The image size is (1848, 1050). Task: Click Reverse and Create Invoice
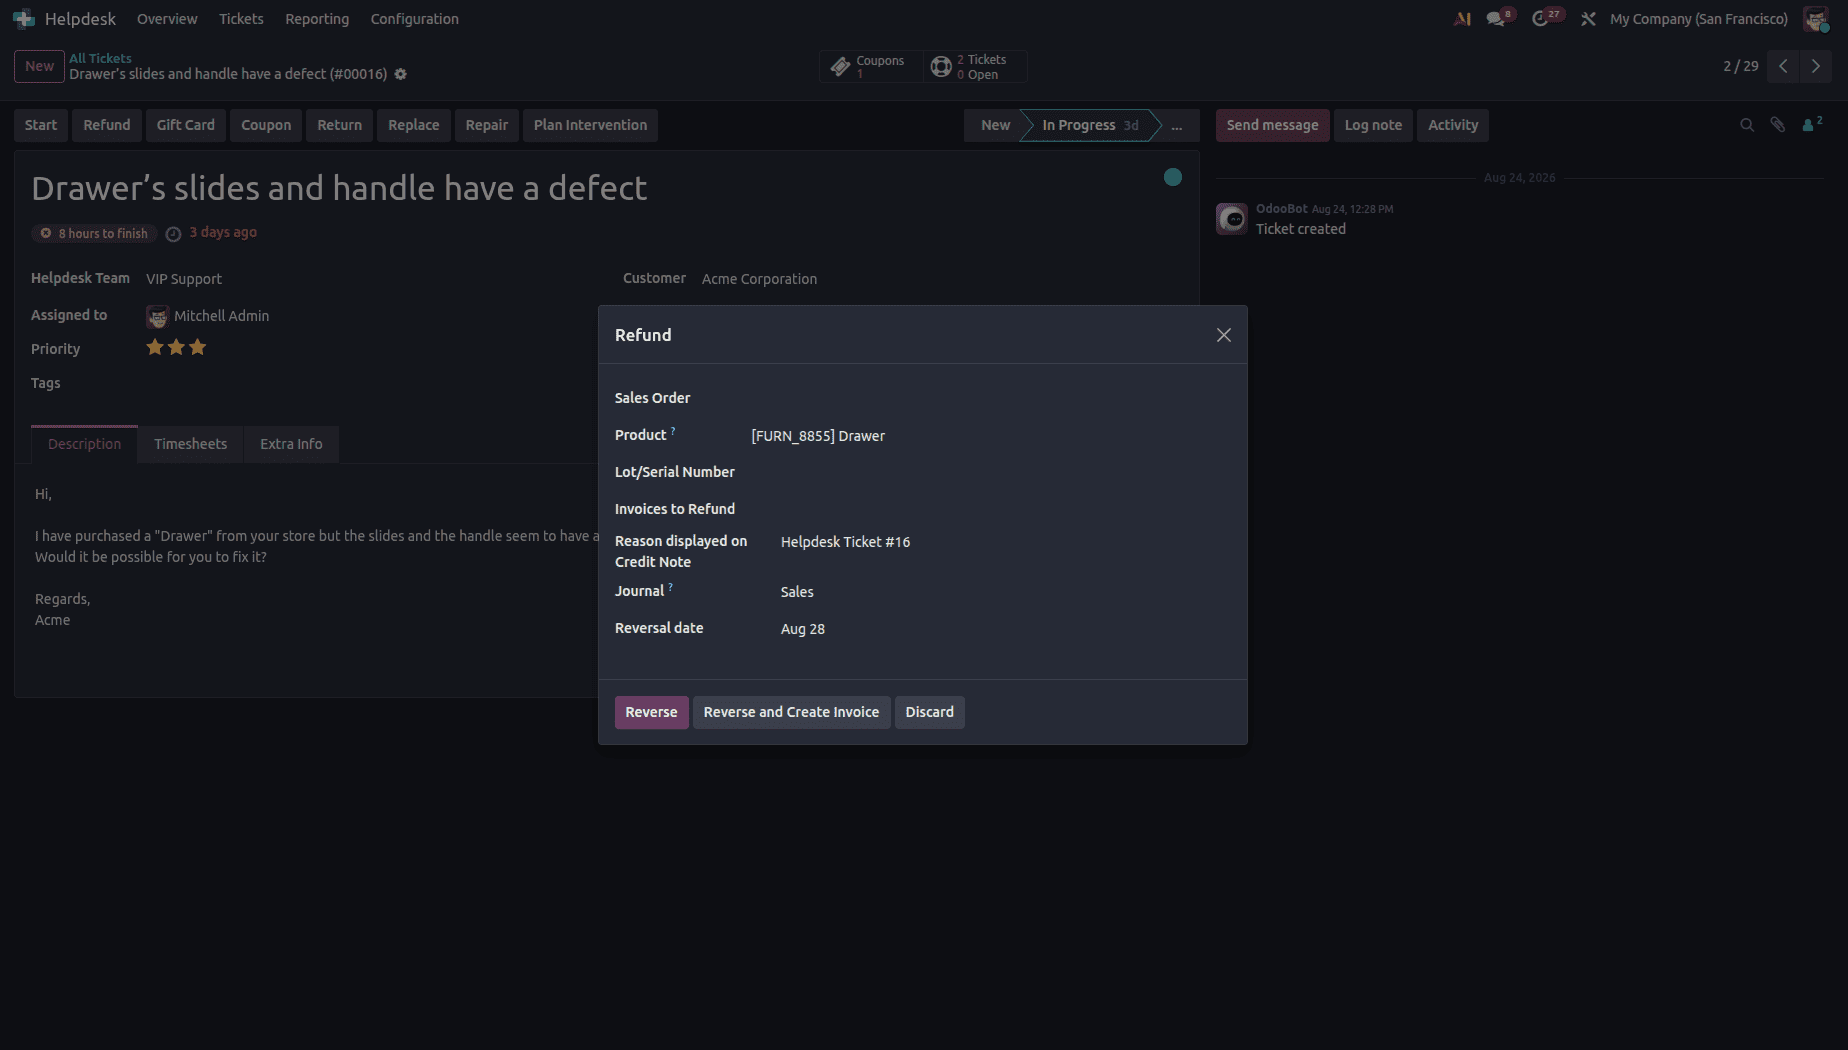(x=791, y=712)
